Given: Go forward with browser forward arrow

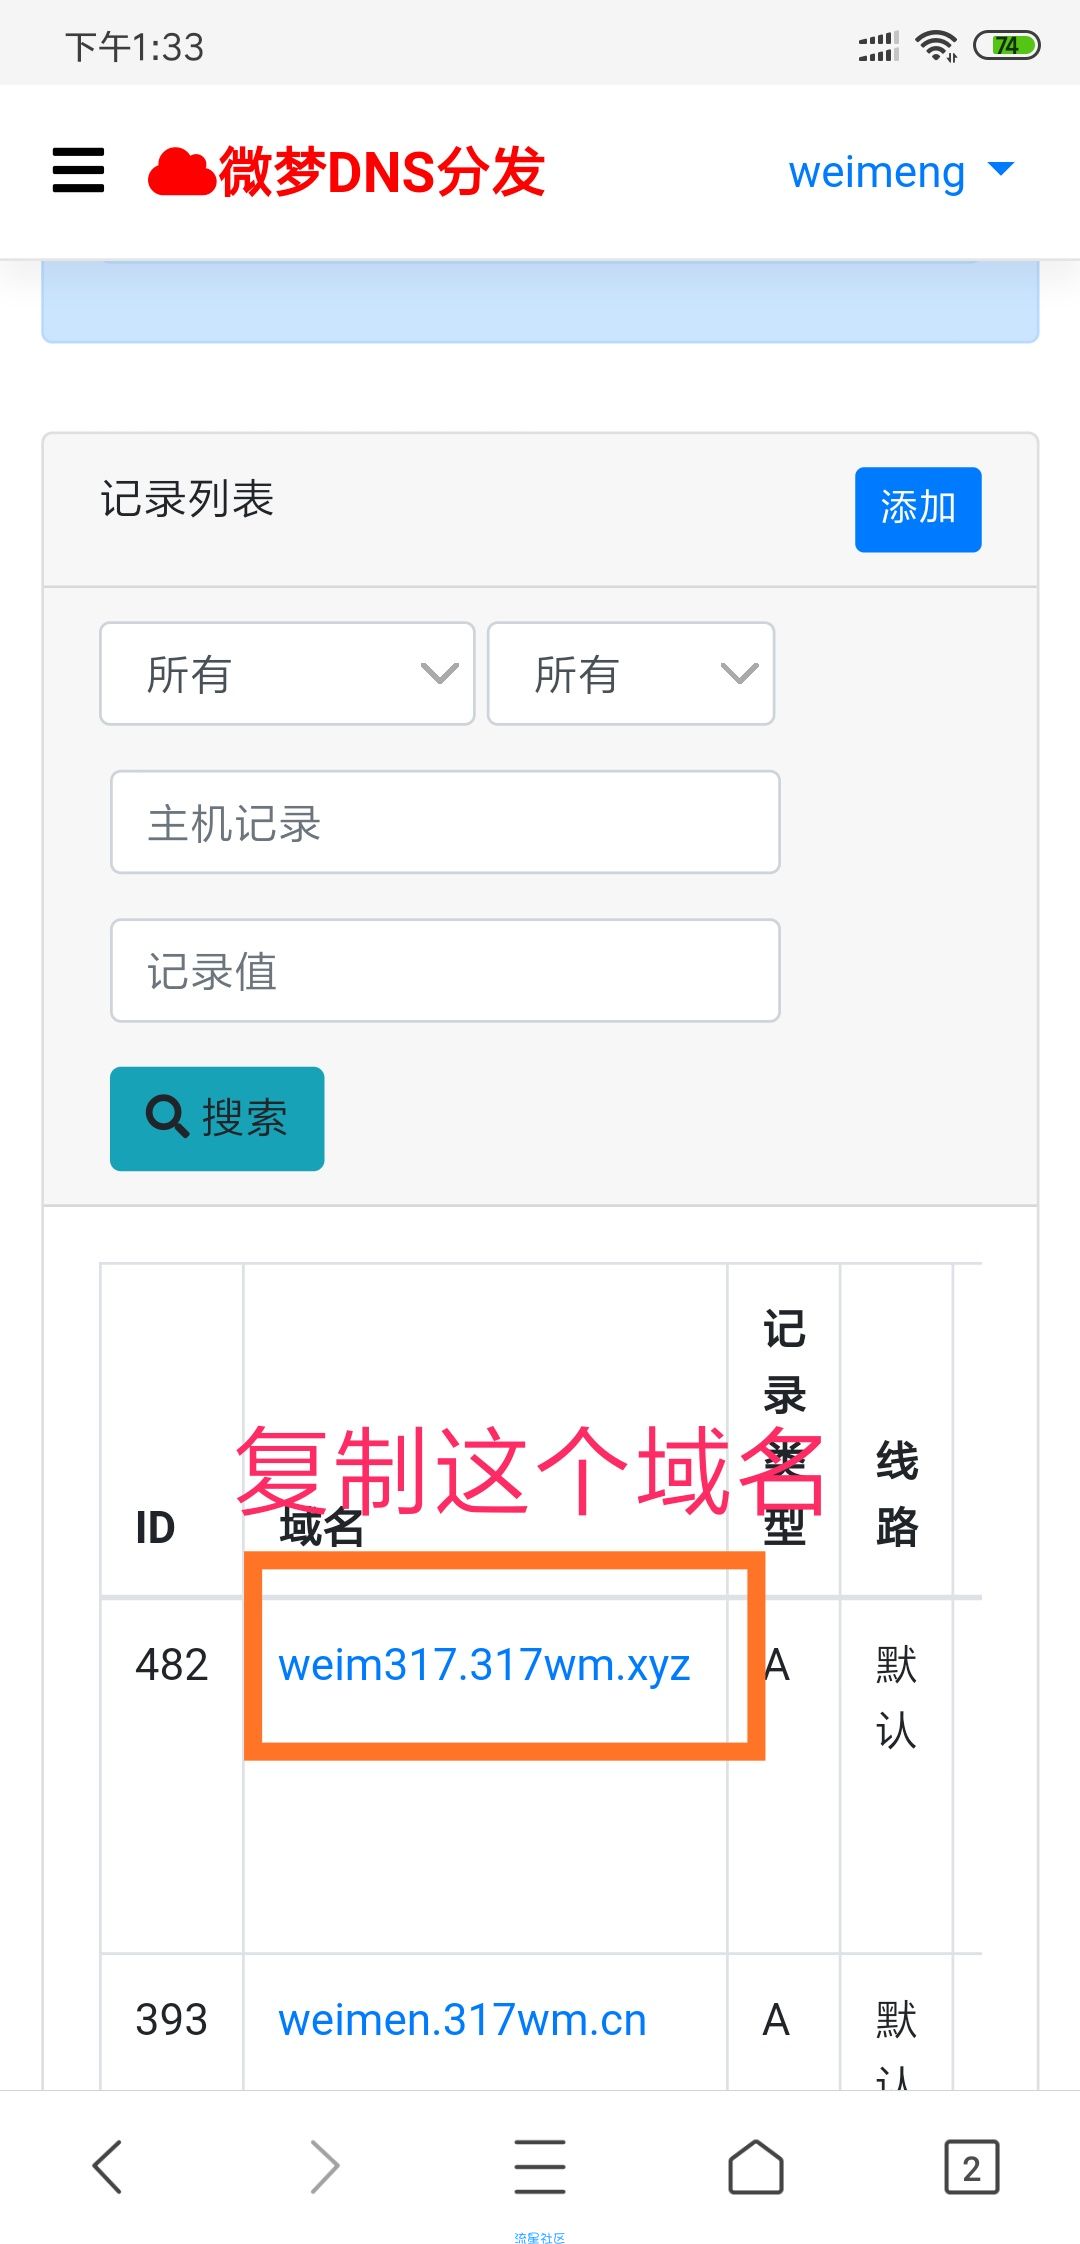Looking at the screenshot, I should coord(324,2167).
